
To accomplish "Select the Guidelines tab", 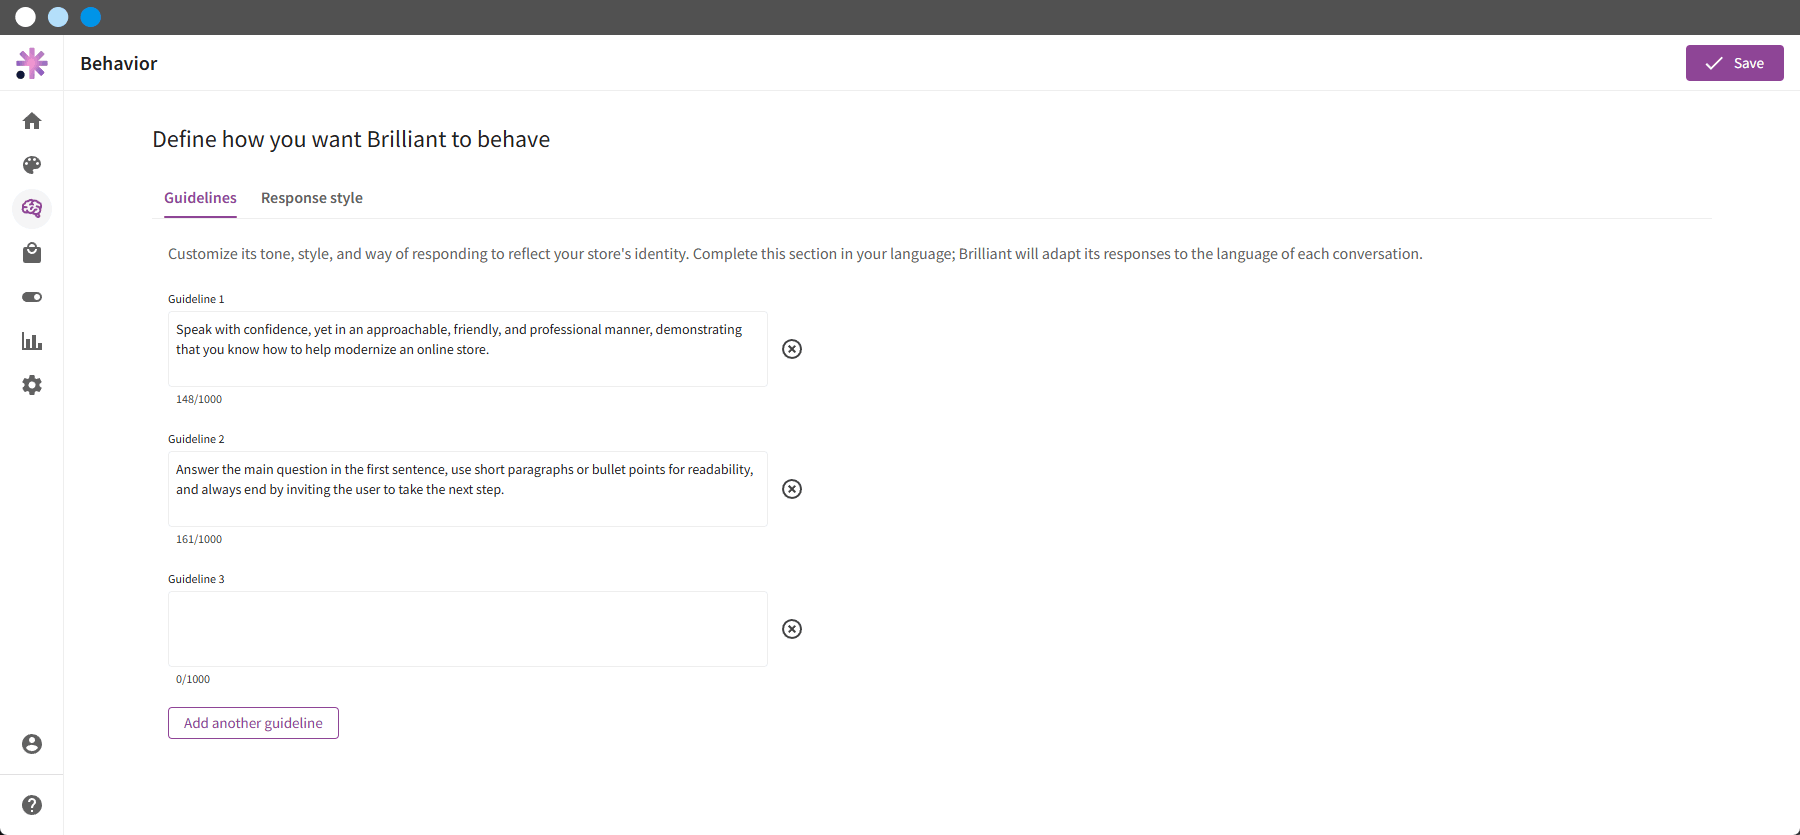I will click(200, 198).
